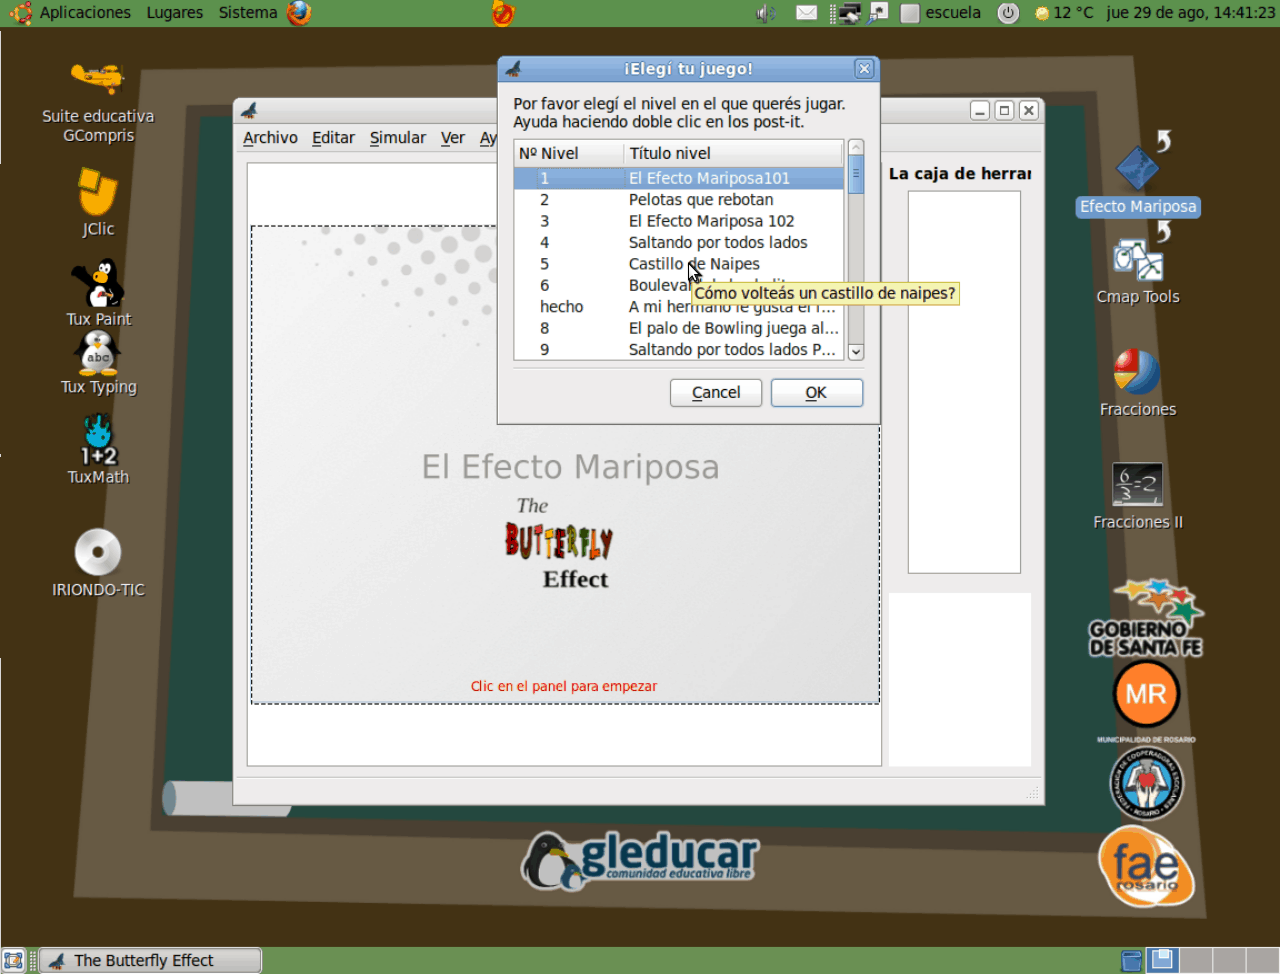Open the Archivo menu
The width and height of the screenshot is (1280, 974).
[x=270, y=138]
